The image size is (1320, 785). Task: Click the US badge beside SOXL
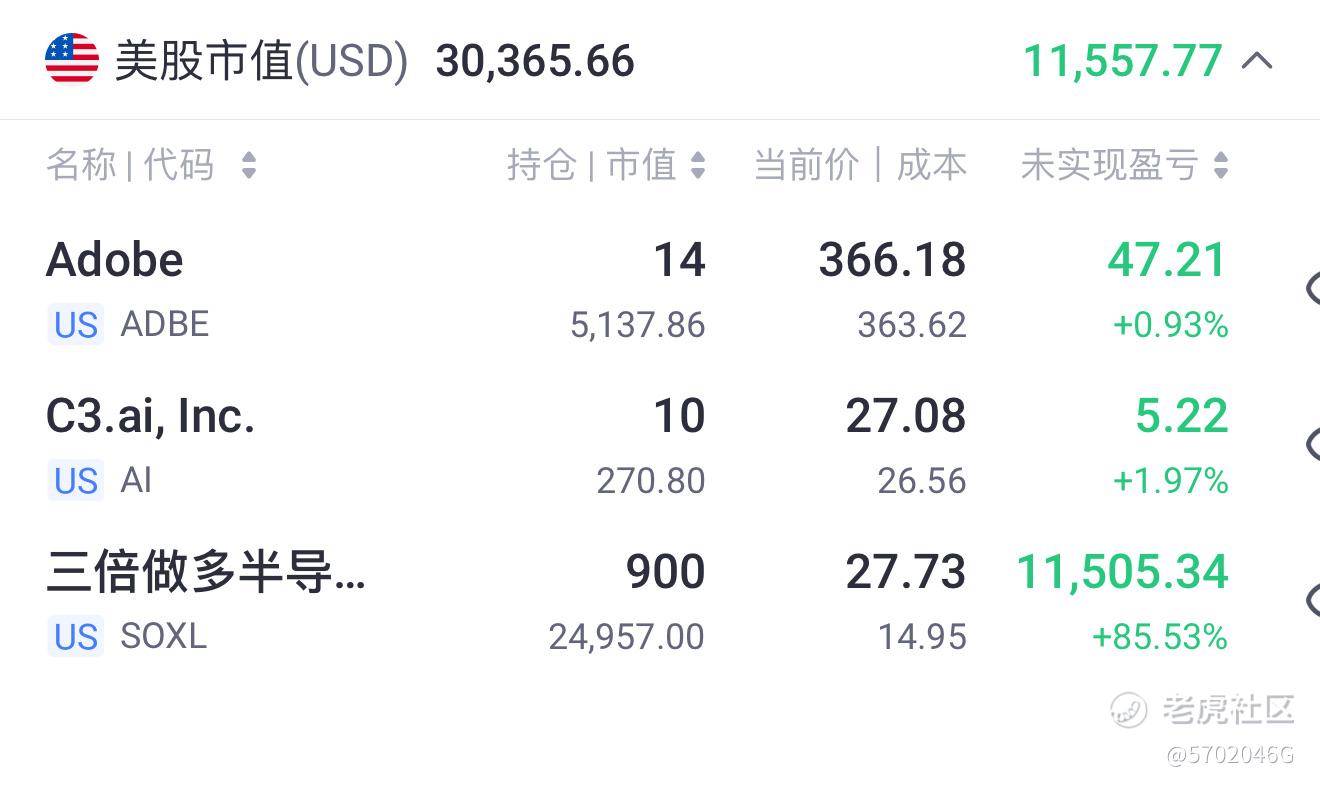click(76, 637)
